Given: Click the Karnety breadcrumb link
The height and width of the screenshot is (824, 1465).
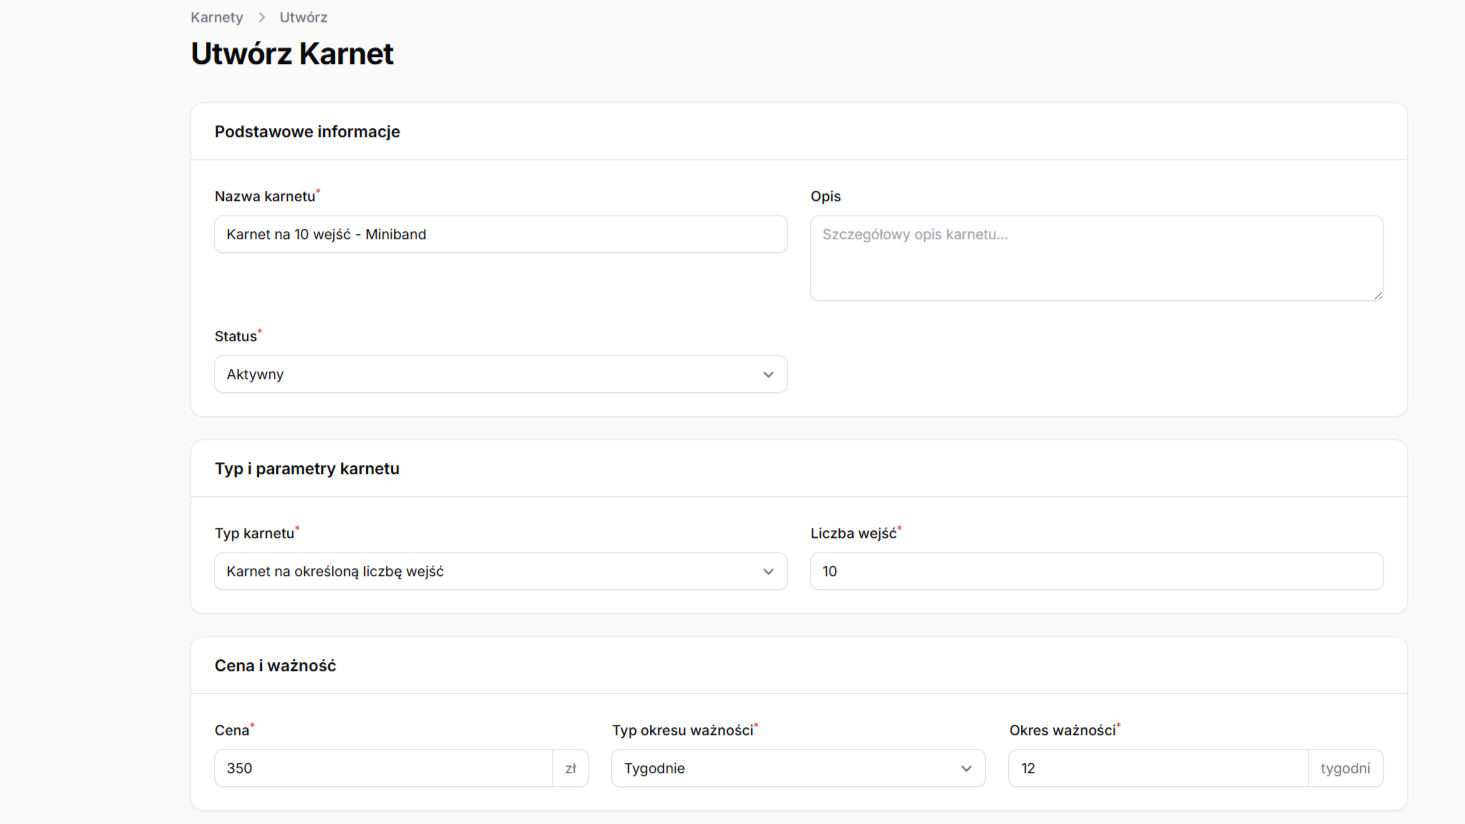Looking at the screenshot, I should 217,17.
